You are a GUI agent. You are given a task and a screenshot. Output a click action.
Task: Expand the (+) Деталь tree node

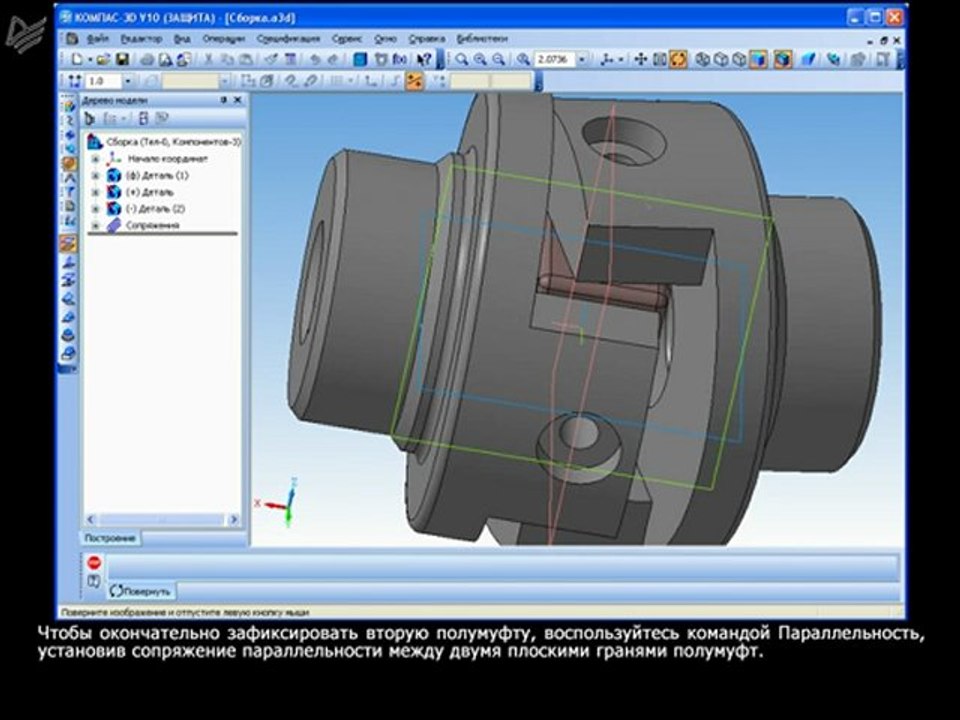coord(96,192)
